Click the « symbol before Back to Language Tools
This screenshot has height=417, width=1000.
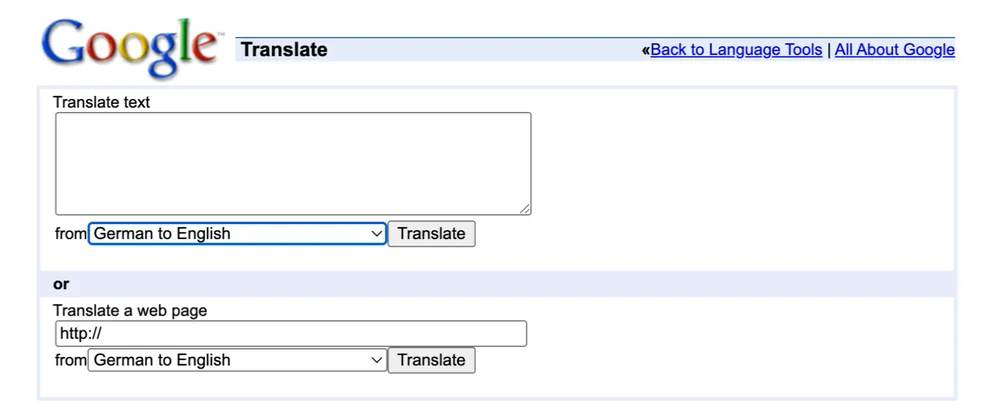tap(646, 50)
